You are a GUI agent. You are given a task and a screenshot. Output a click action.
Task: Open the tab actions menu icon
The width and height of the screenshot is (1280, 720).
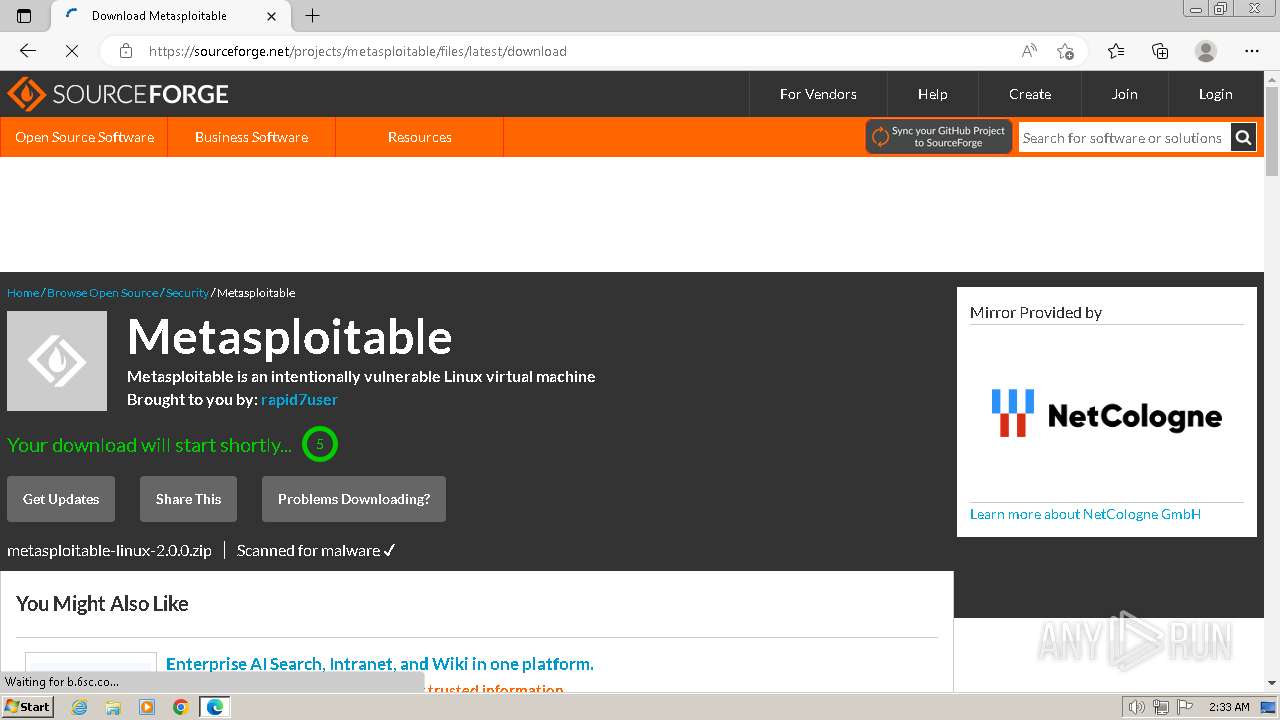(x=24, y=16)
